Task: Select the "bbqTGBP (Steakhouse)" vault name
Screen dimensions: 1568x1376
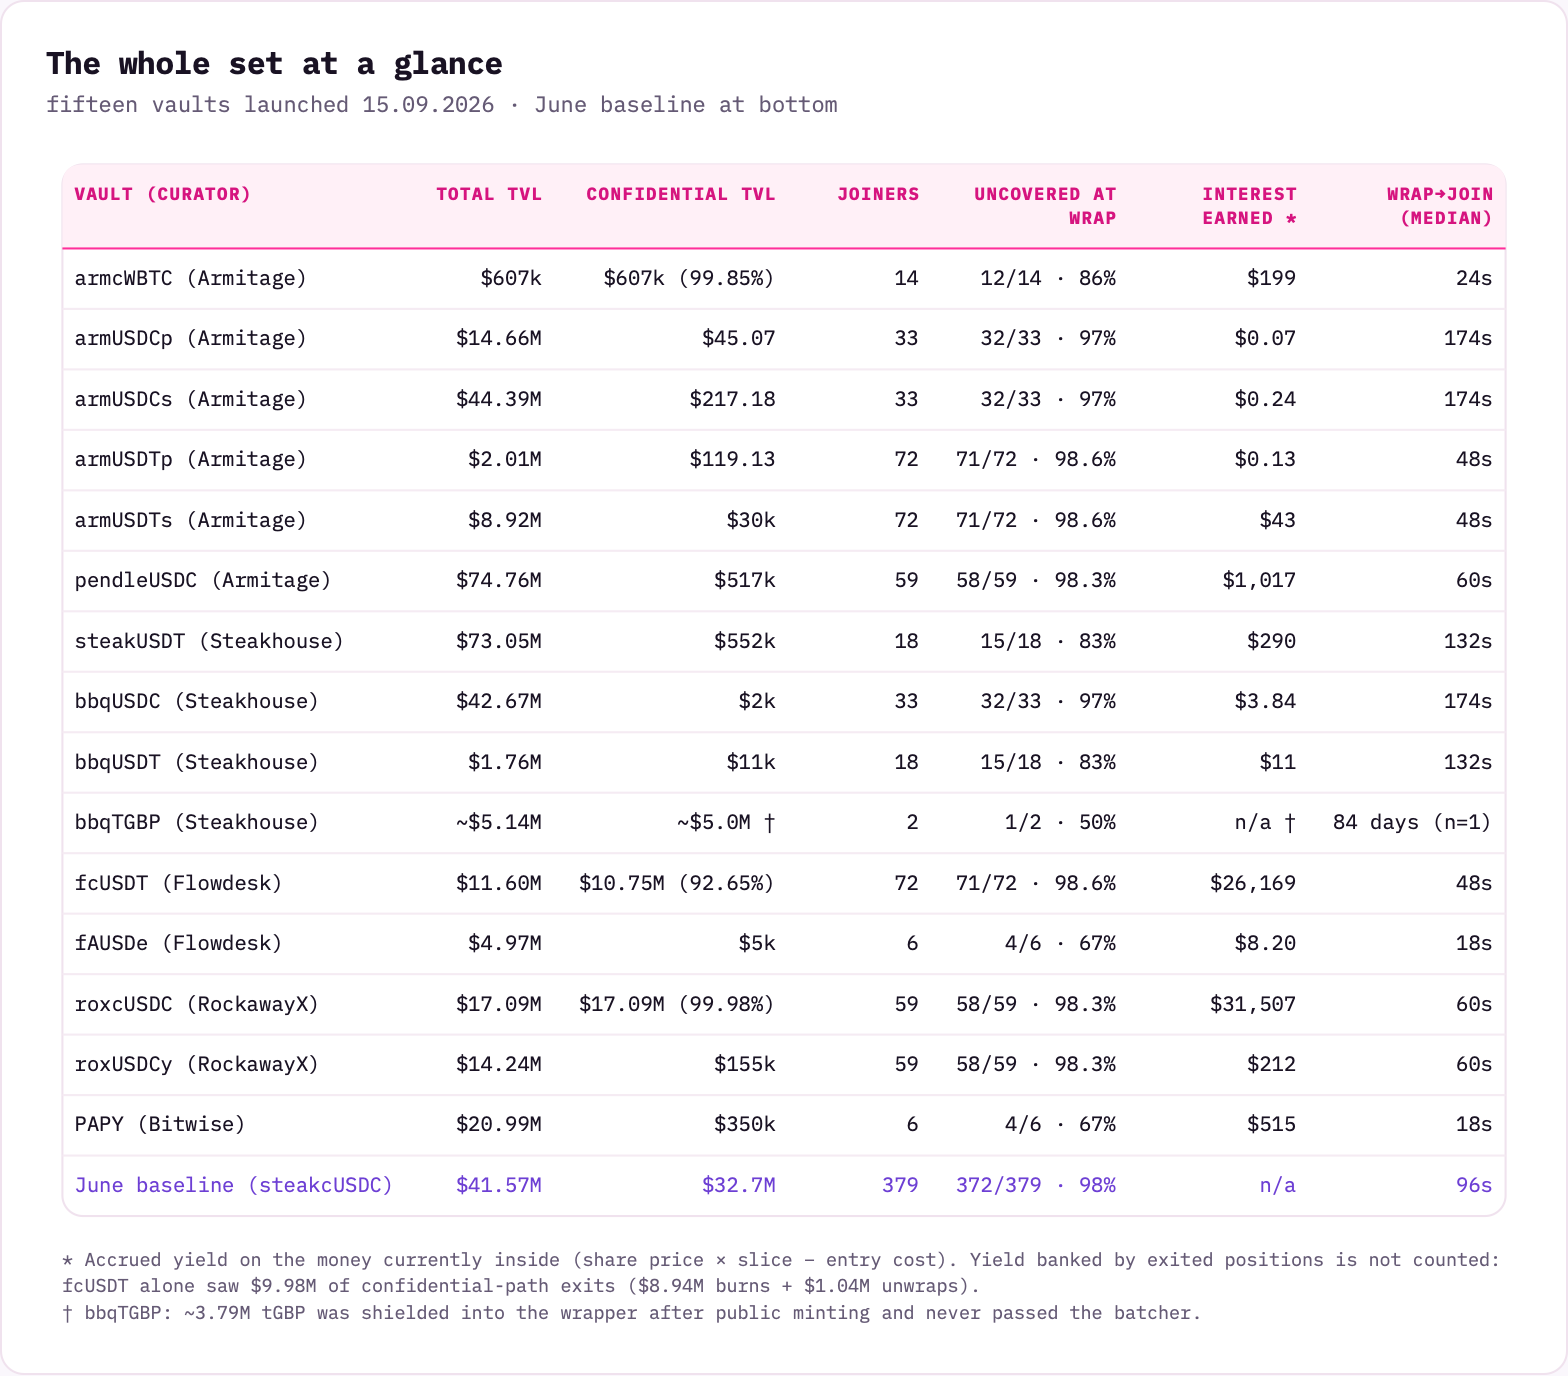Action: coord(197,822)
